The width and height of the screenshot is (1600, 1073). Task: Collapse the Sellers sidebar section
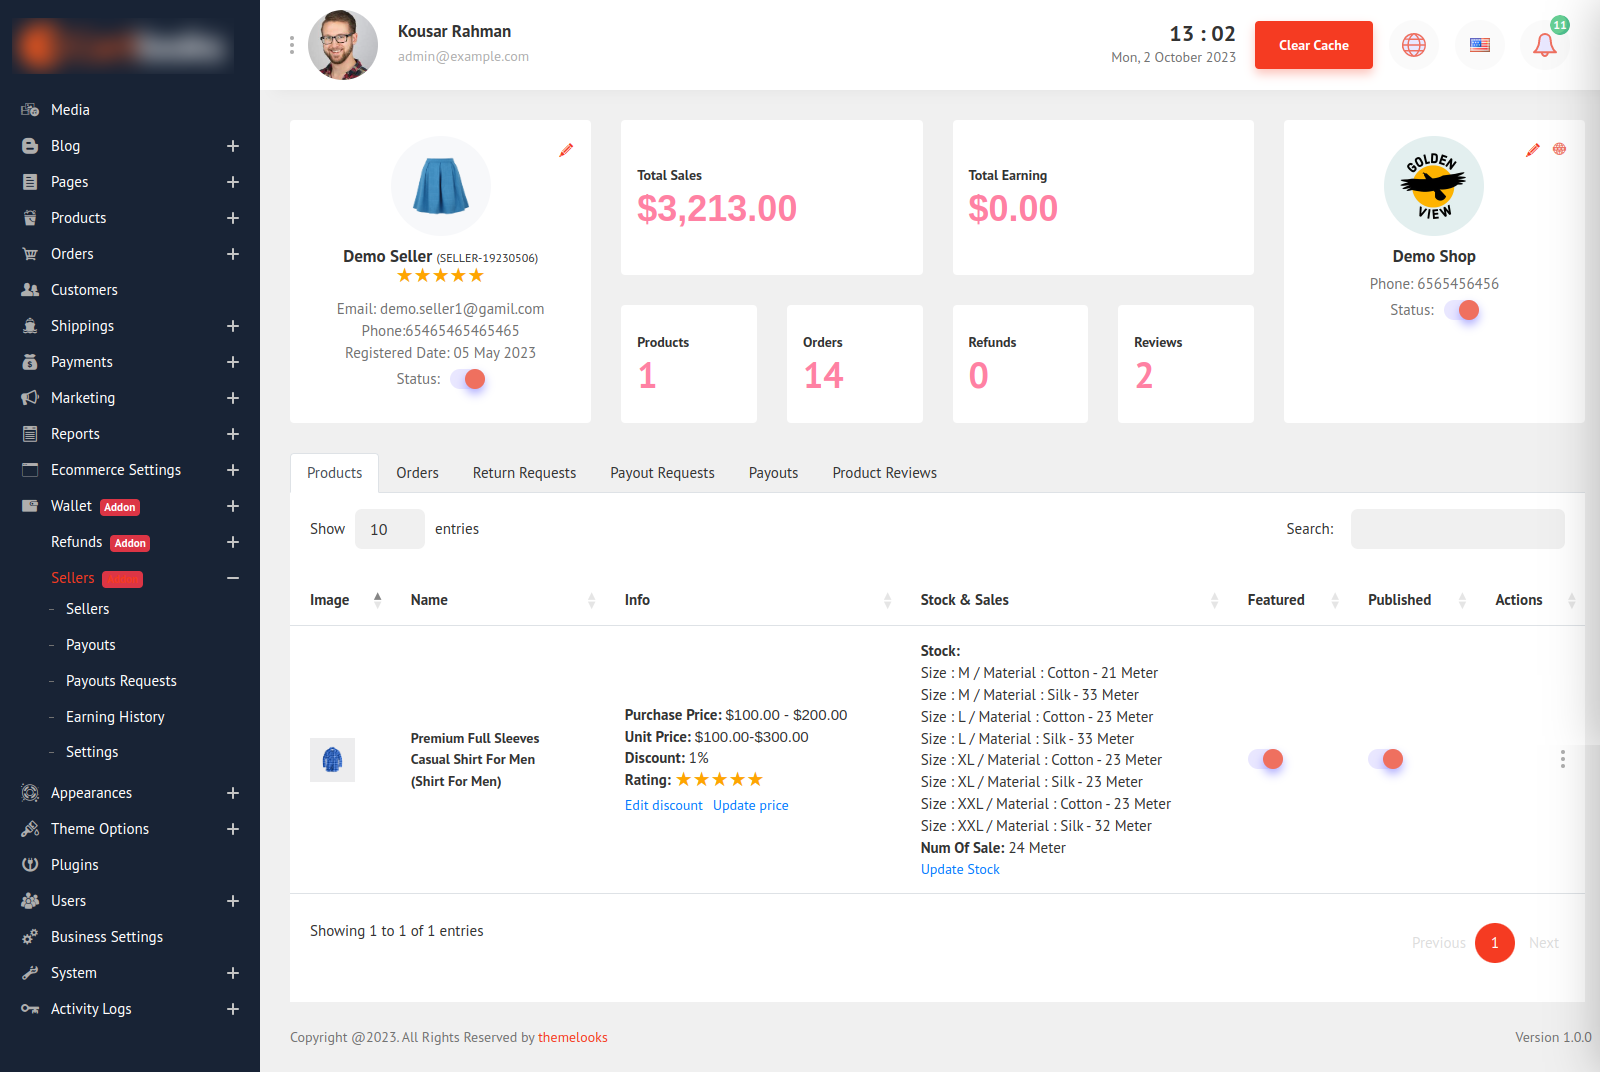232,578
